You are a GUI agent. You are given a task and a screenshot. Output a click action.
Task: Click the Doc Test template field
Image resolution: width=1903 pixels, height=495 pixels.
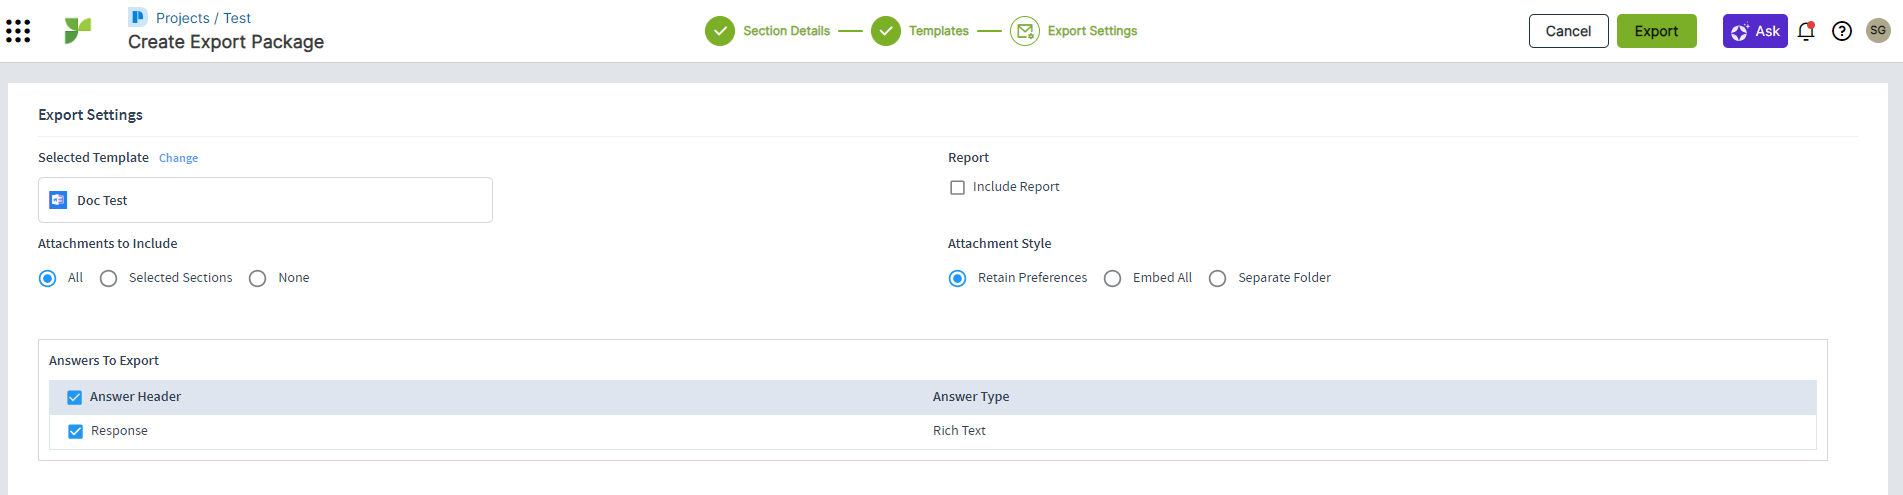pyautogui.click(x=265, y=200)
